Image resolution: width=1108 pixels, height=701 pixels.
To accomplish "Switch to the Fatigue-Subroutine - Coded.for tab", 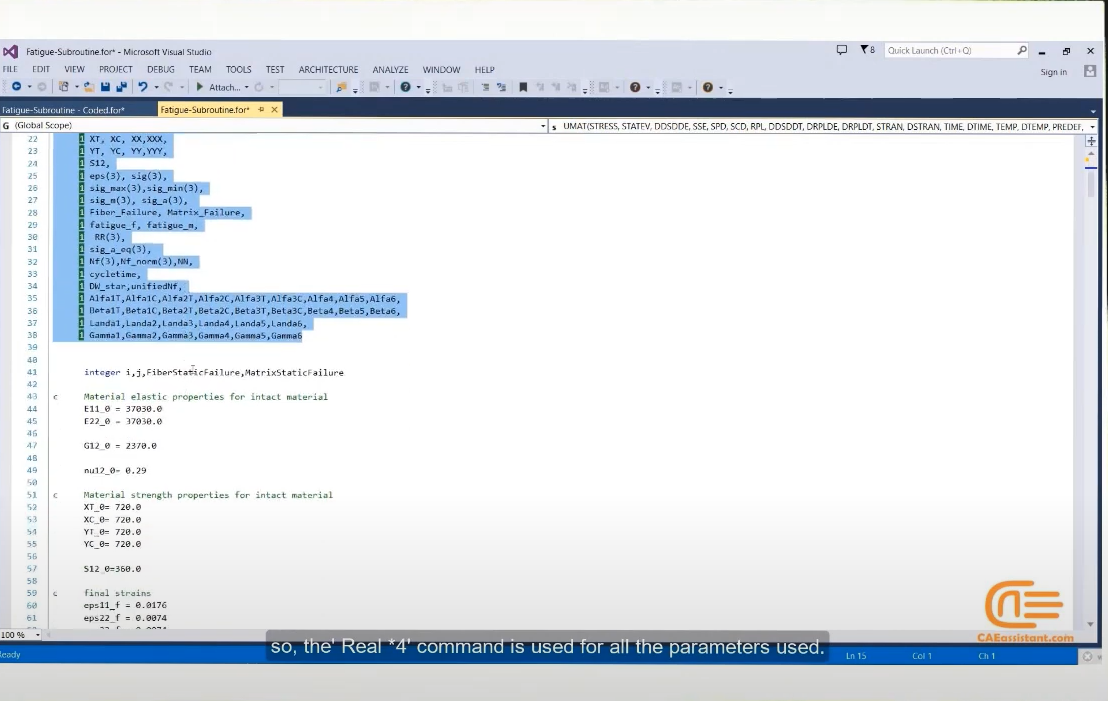I will (x=63, y=110).
